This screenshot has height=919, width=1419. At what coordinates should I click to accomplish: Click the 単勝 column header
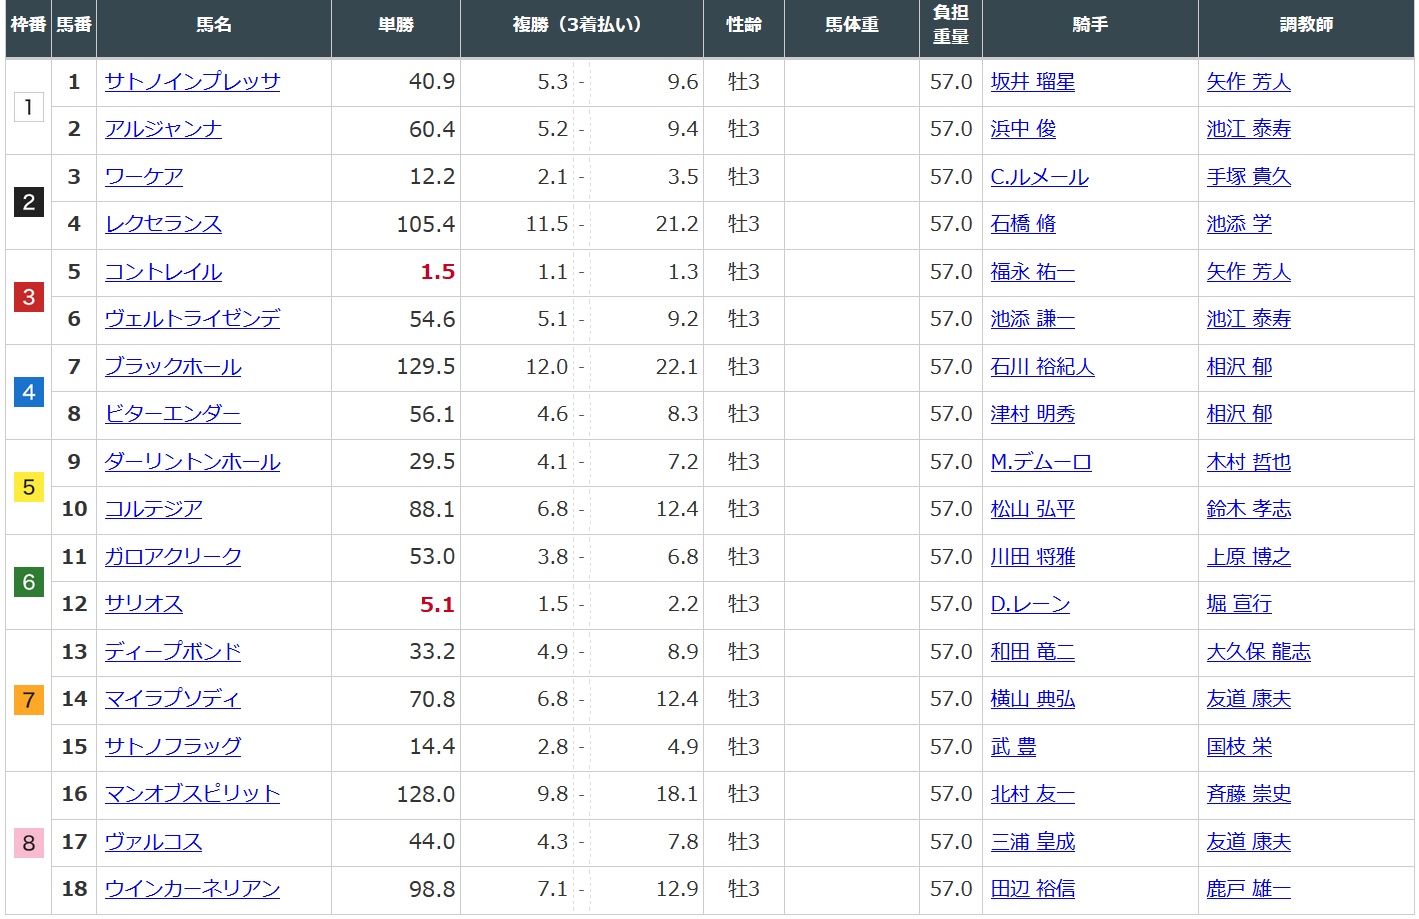click(395, 25)
